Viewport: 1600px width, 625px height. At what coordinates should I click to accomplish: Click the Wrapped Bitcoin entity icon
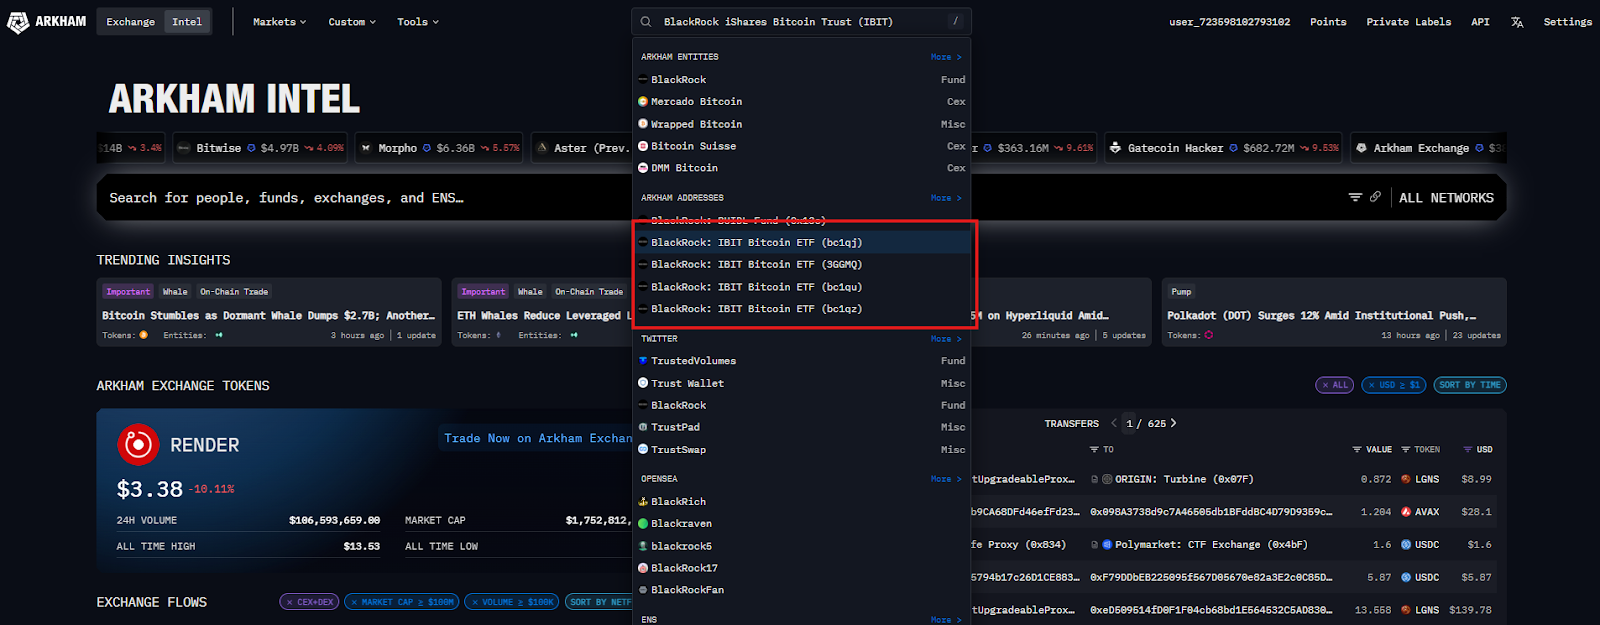click(643, 124)
